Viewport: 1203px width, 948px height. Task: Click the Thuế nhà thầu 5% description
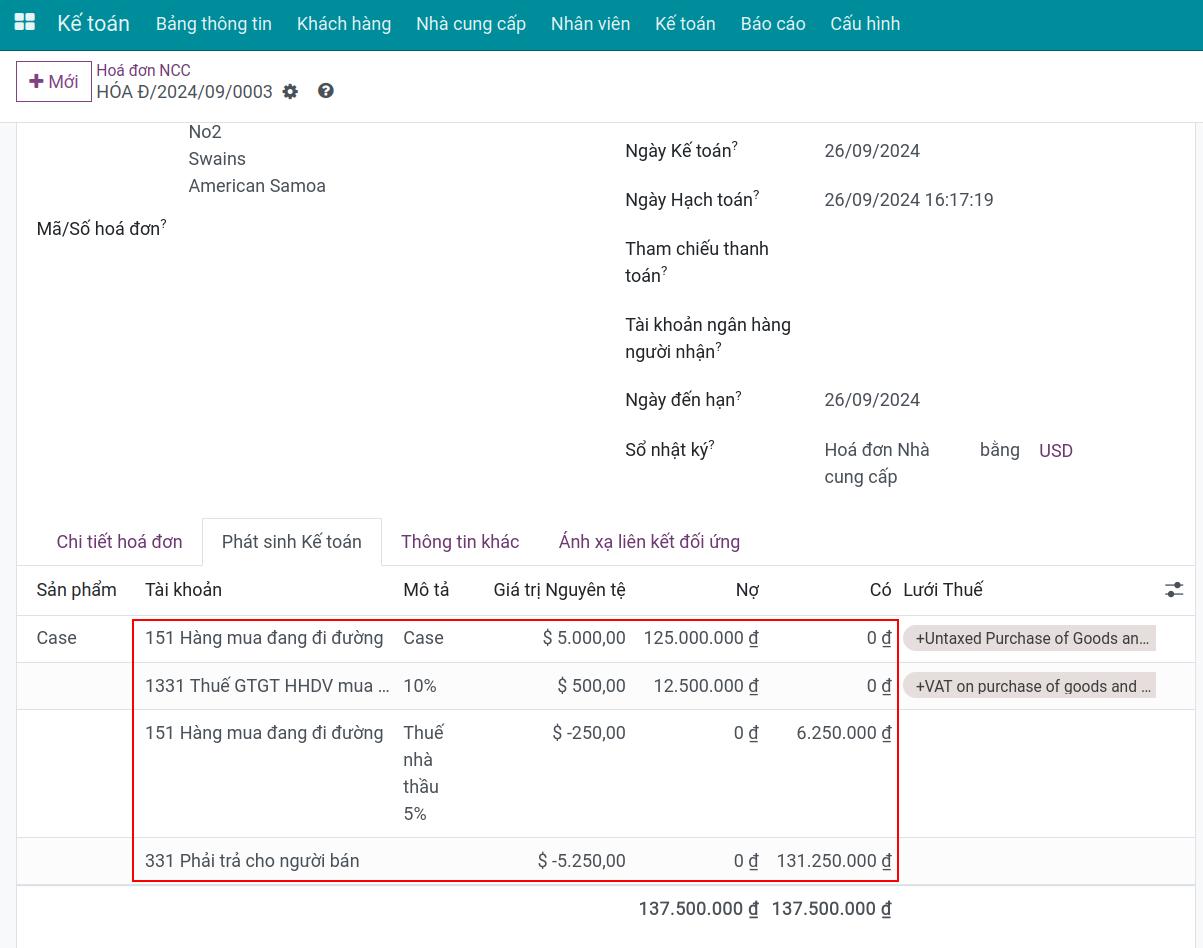point(424,774)
